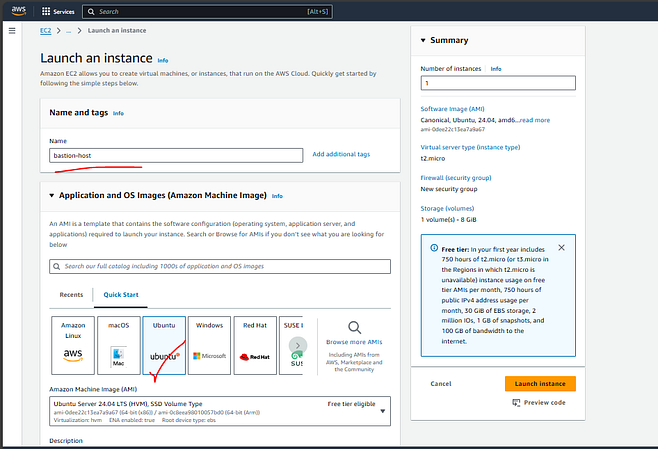Screen dimensions: 658x449
Task: Click the New security group text
Action: [x=449, y=189]
